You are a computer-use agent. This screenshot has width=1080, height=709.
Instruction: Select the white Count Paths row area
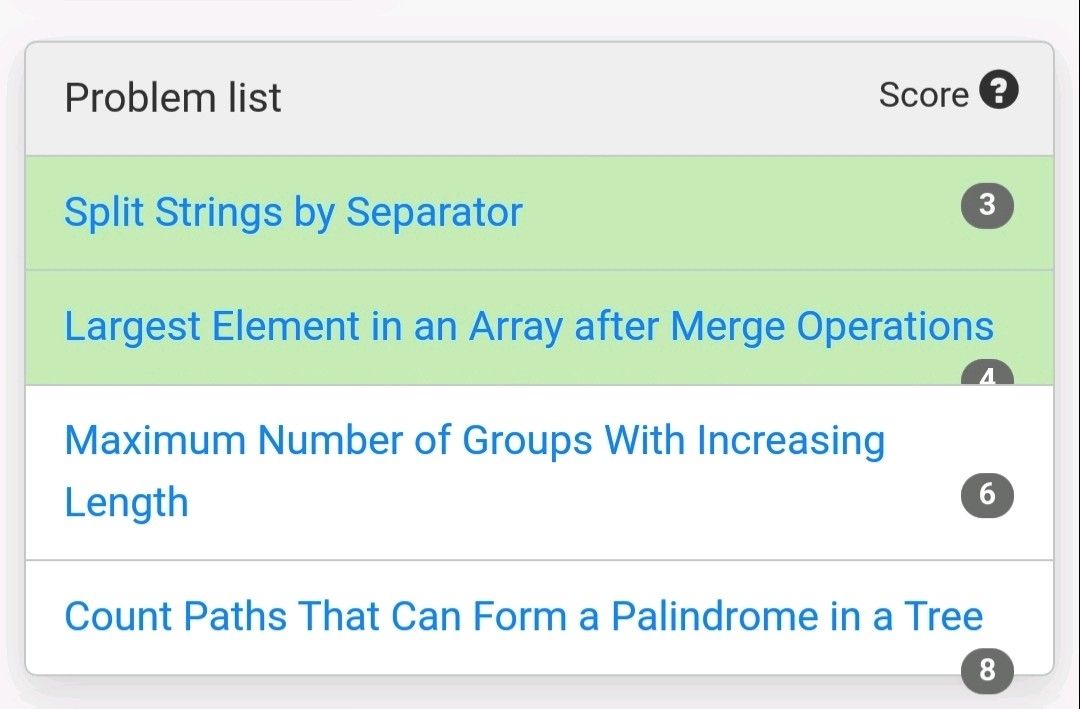tap(500, 655)
